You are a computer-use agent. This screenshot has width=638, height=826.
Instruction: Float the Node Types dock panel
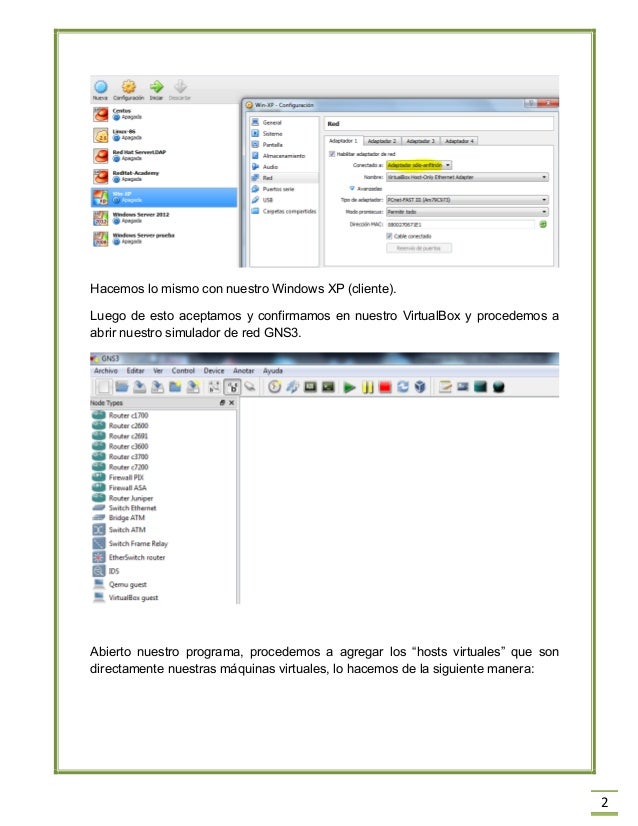pyautogui.click(x=222, y=403)
